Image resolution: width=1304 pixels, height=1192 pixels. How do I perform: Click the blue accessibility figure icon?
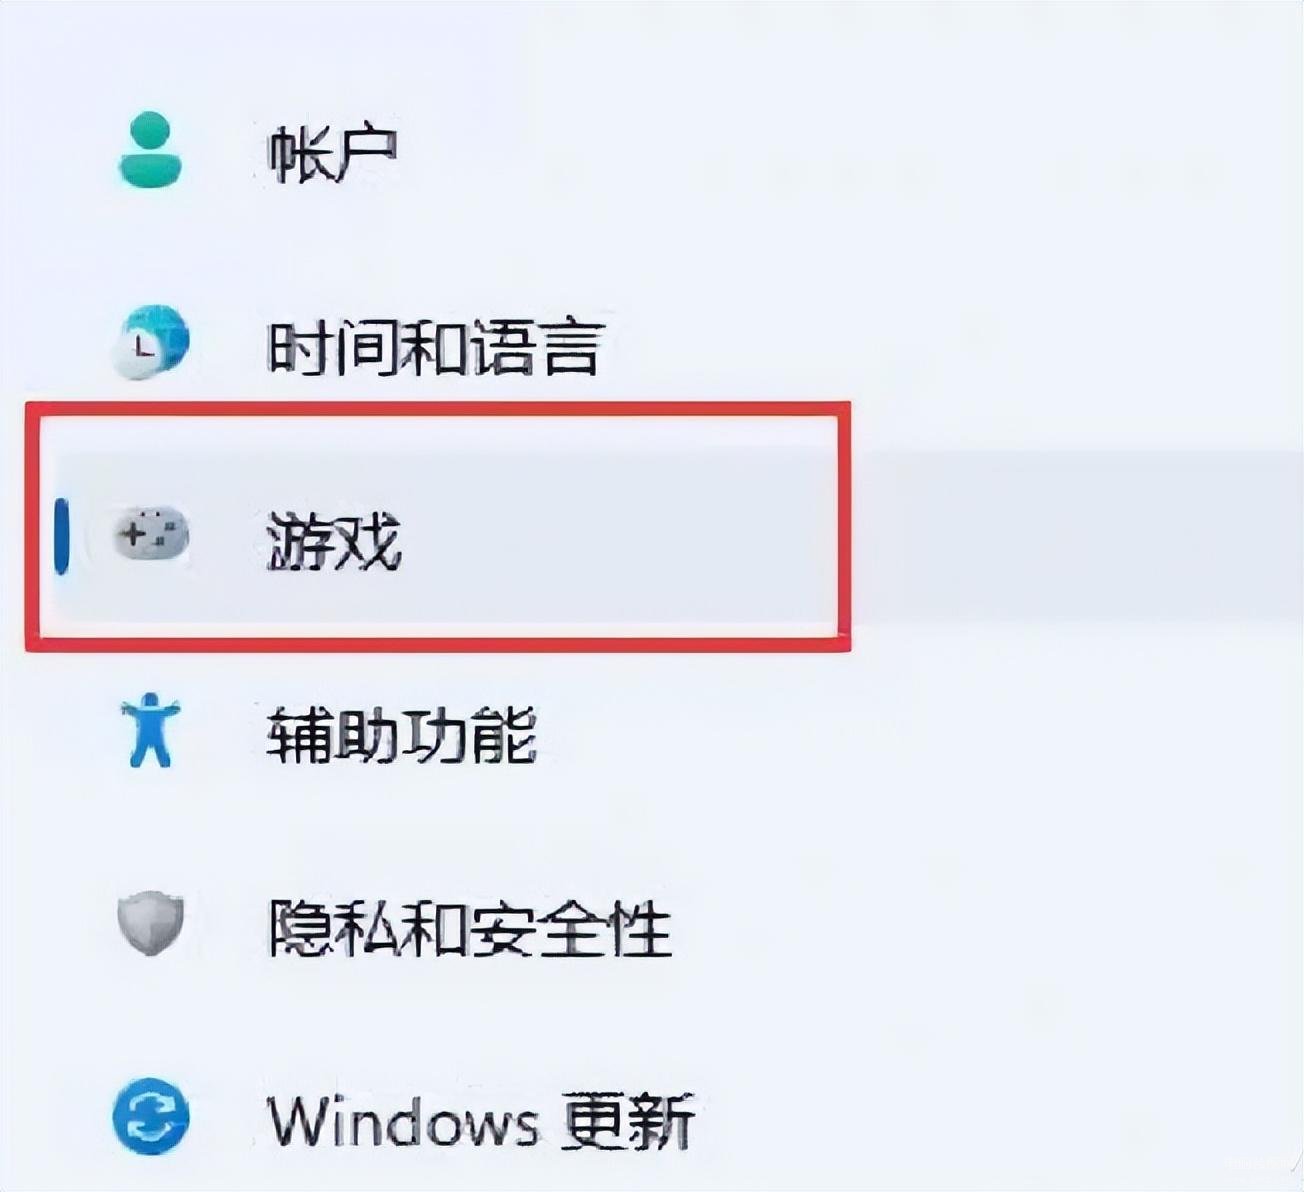pos(150,729)
